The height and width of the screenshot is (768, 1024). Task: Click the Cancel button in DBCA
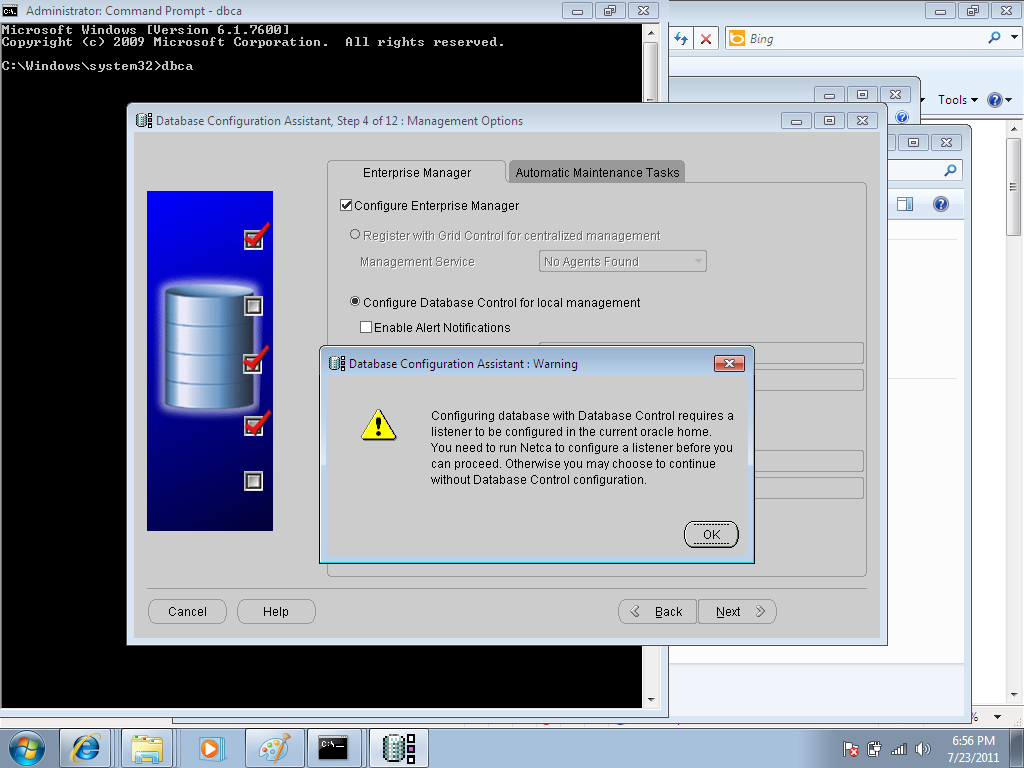click(187, 611)
